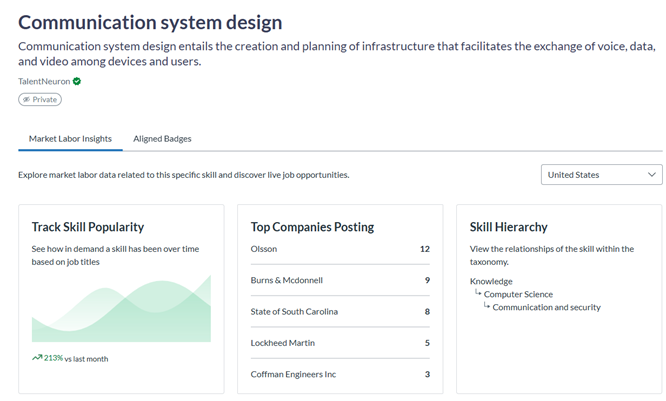Screen dimensions: 666x401
Task: Click the TalentNeuron issuer link
Action: [44, 81]
